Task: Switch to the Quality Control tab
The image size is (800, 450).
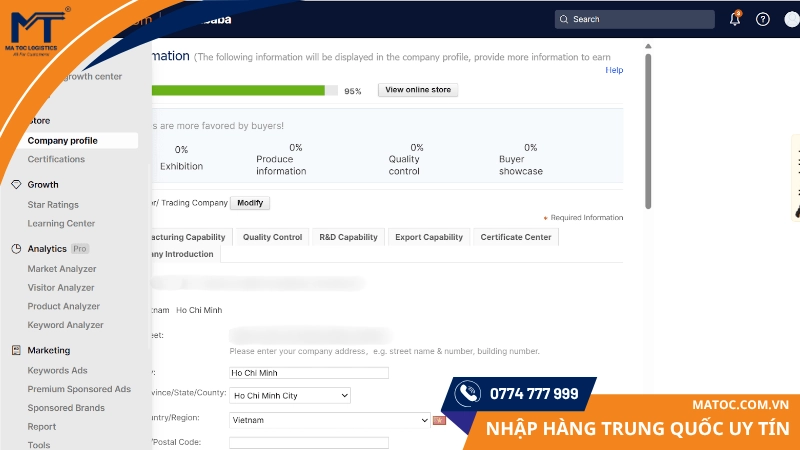Action: click(x=272, y=237)
